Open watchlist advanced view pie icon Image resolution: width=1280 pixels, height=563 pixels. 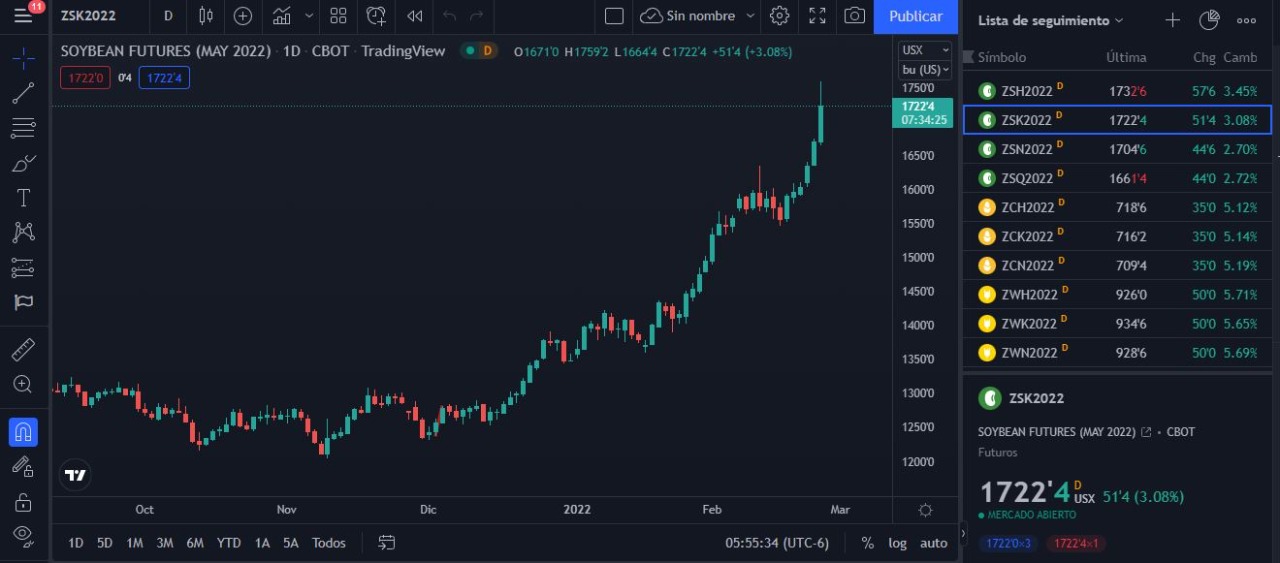[1209, 20]
